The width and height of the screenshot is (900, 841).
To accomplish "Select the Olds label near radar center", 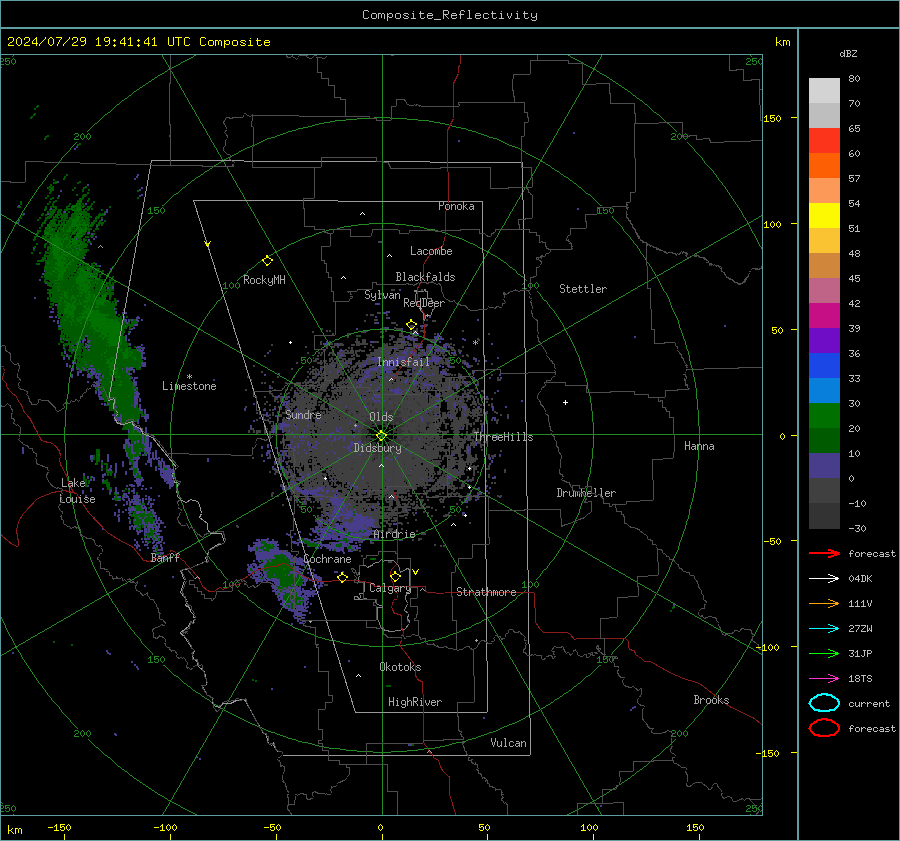I will (x=381, y=417).
